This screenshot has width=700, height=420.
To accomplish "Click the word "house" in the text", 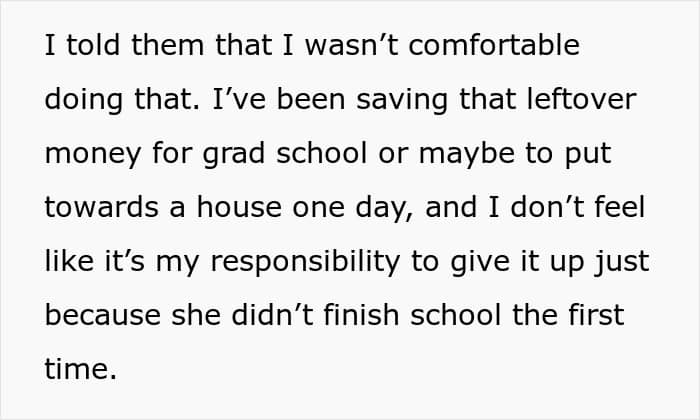I will point(239,207).
